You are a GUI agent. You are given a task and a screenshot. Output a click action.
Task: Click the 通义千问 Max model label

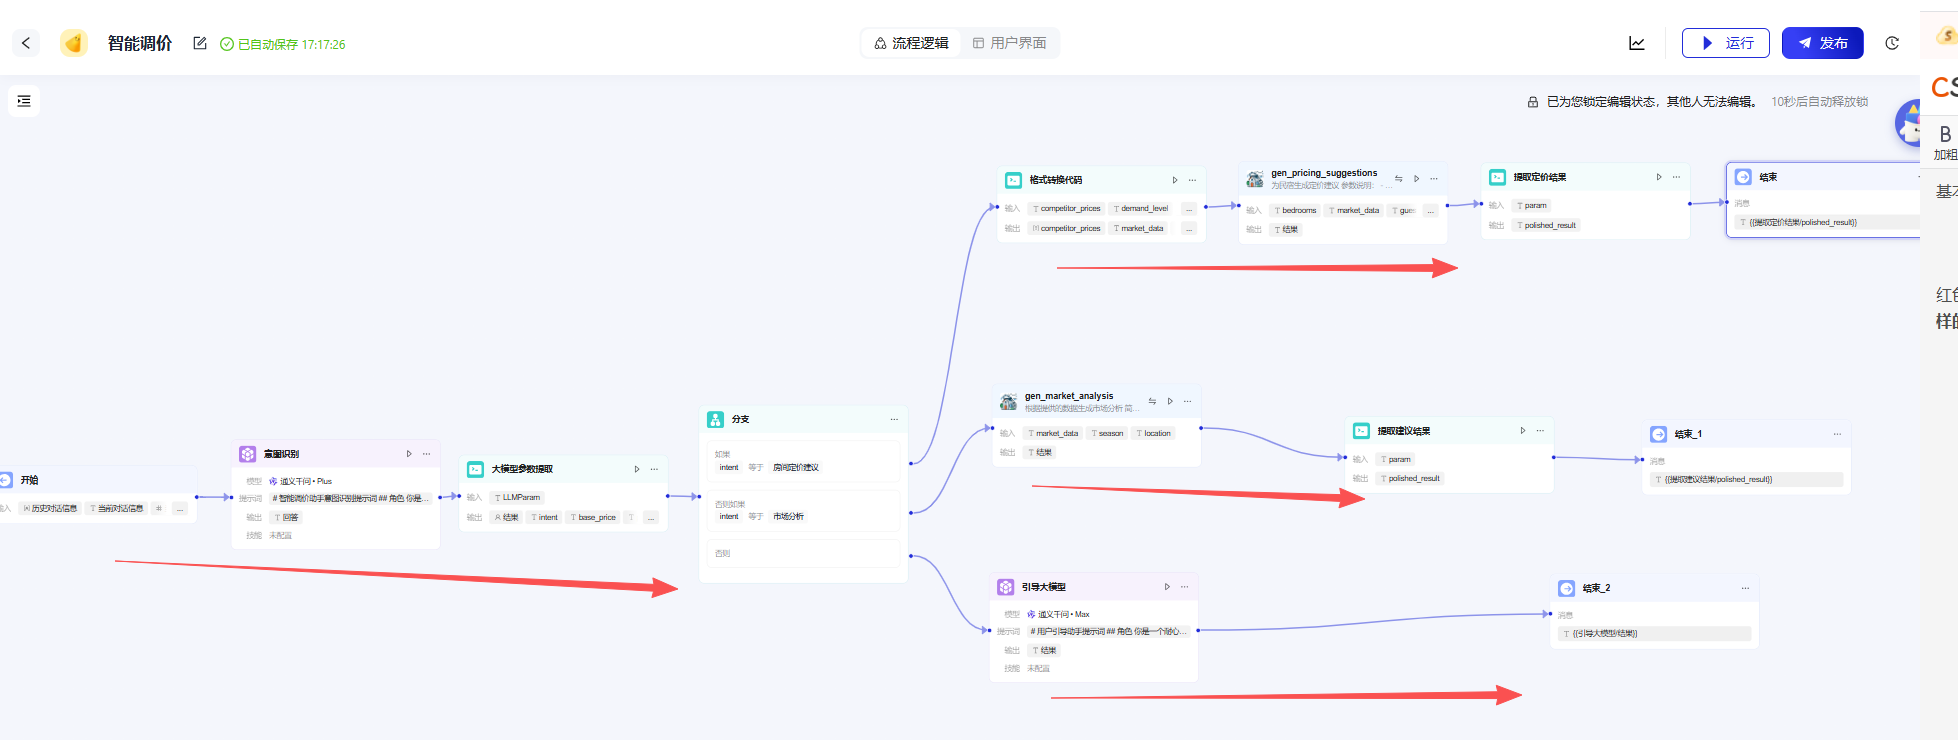pos(1059,614)
